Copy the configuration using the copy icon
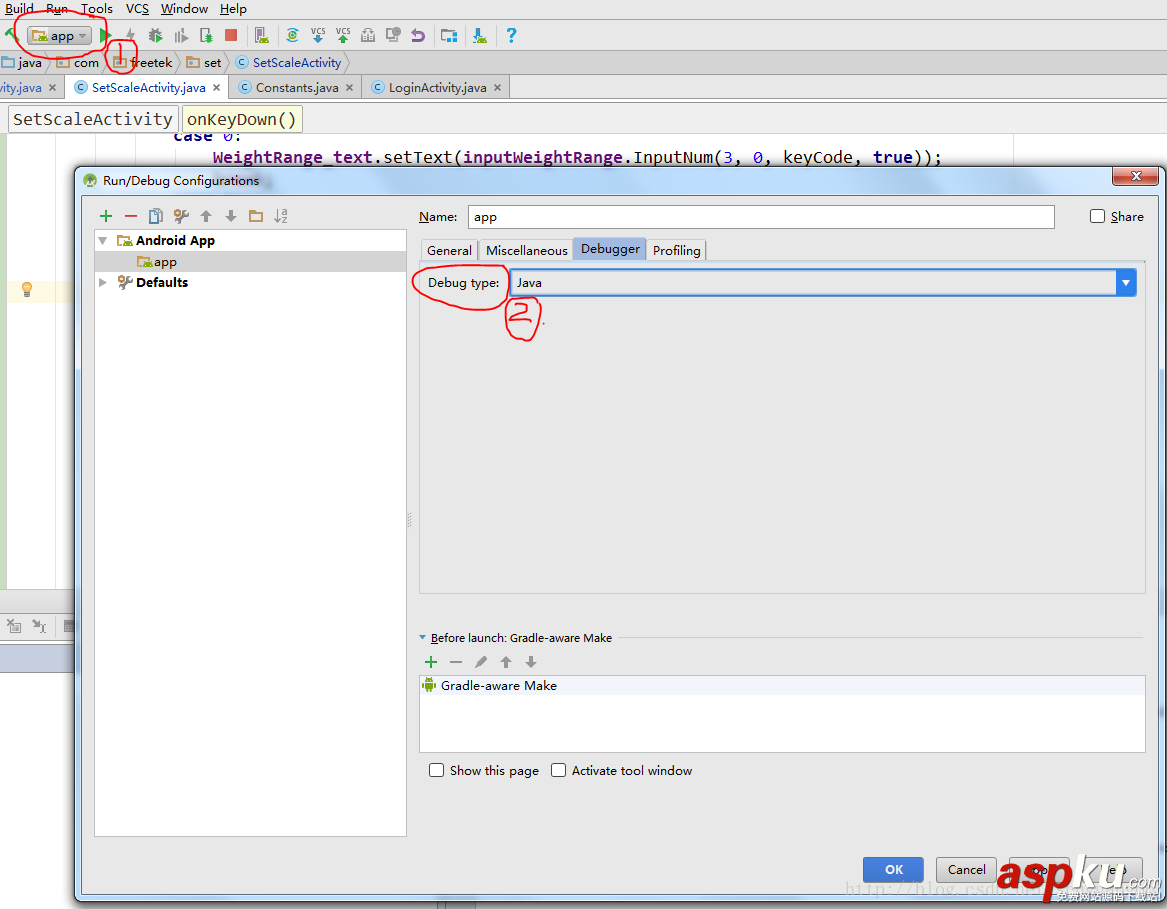This screenshot has width=1167, height=909. 155,215
